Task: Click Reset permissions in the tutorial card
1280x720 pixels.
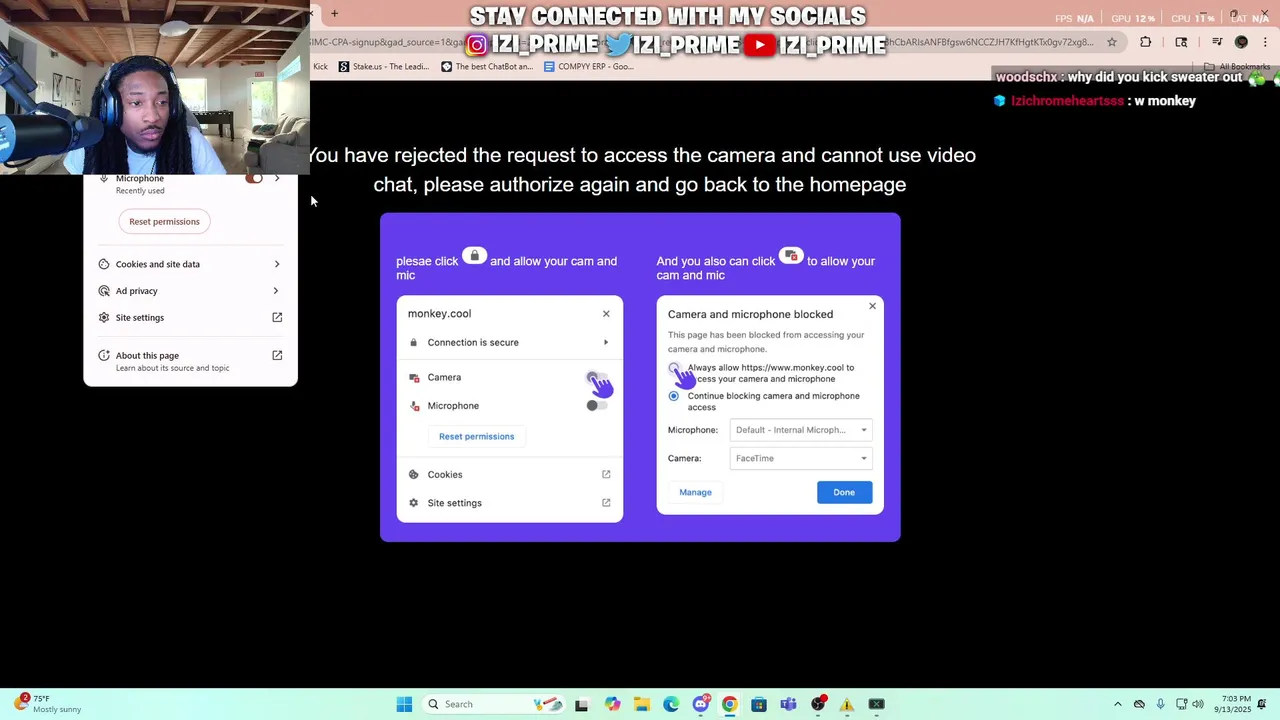Action: pyautogui.click(x=476, y=436)
